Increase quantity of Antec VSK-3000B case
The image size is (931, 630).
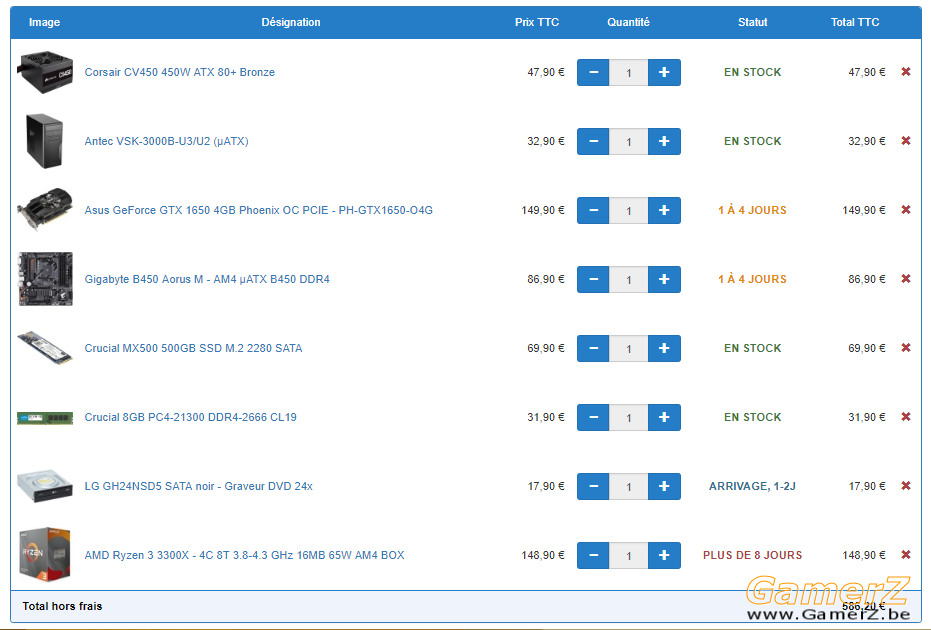pos(664,141)
